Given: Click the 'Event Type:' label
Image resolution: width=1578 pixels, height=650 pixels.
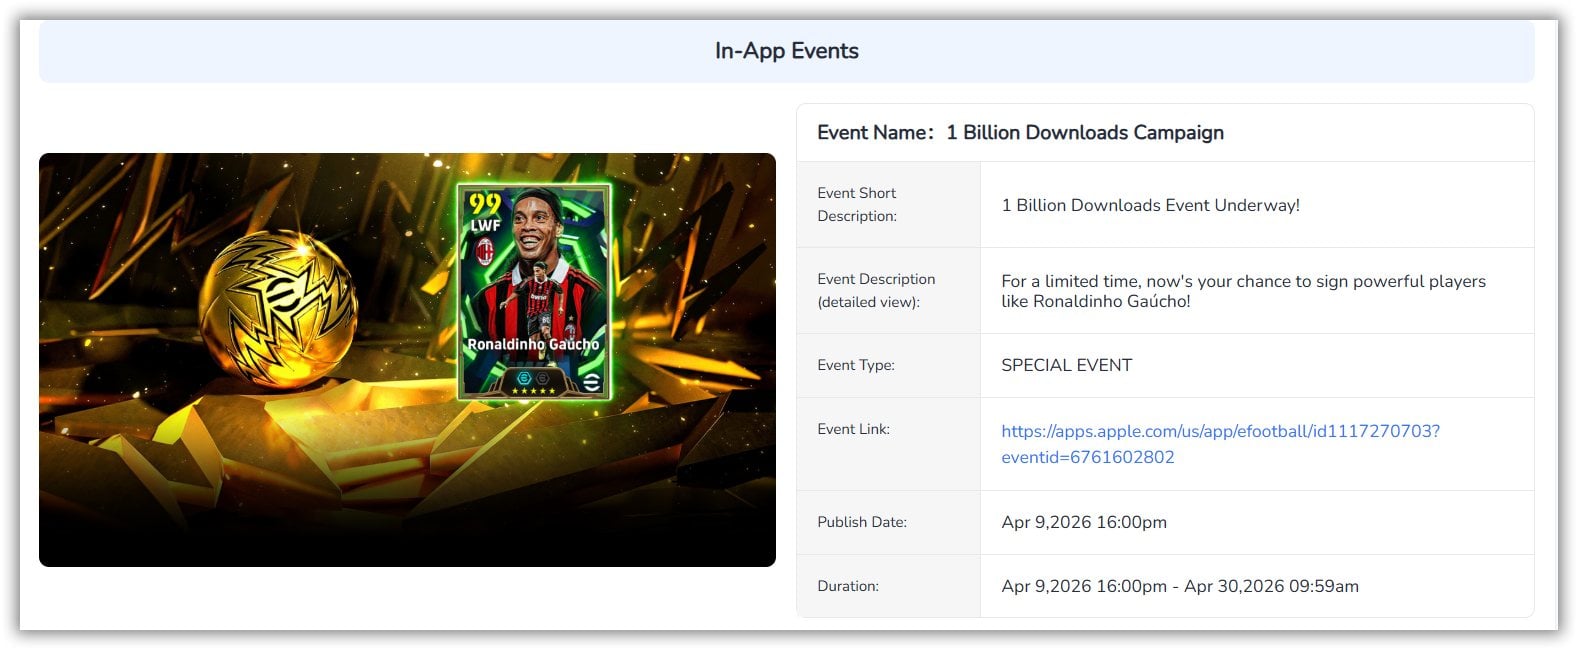Looking at the screenshot, I should point(856,365).
